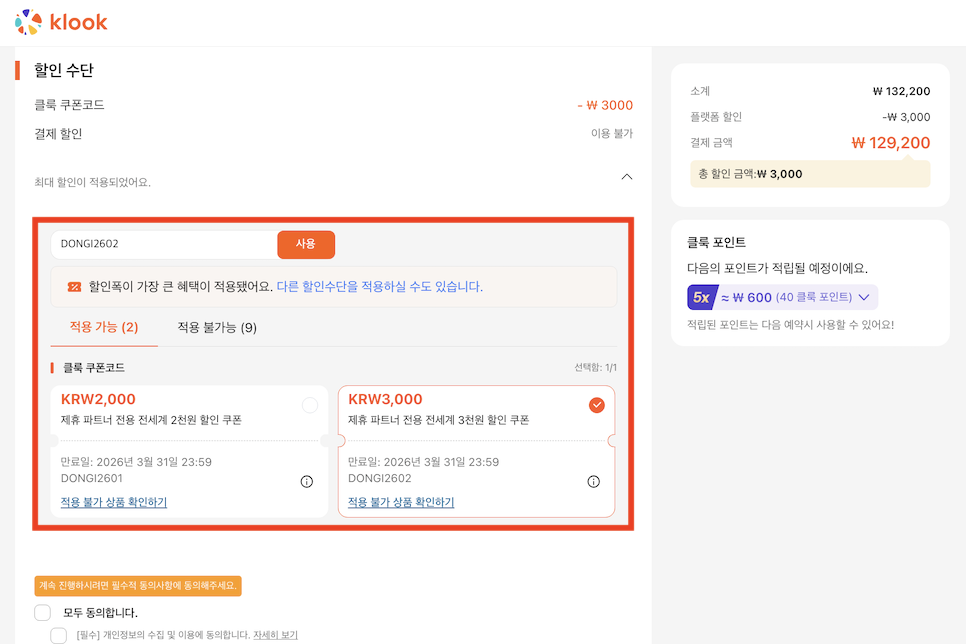Click the 결제 금액 ₩ 129,200 total
This screenshot has width=966, height=644.
point(891,143)
